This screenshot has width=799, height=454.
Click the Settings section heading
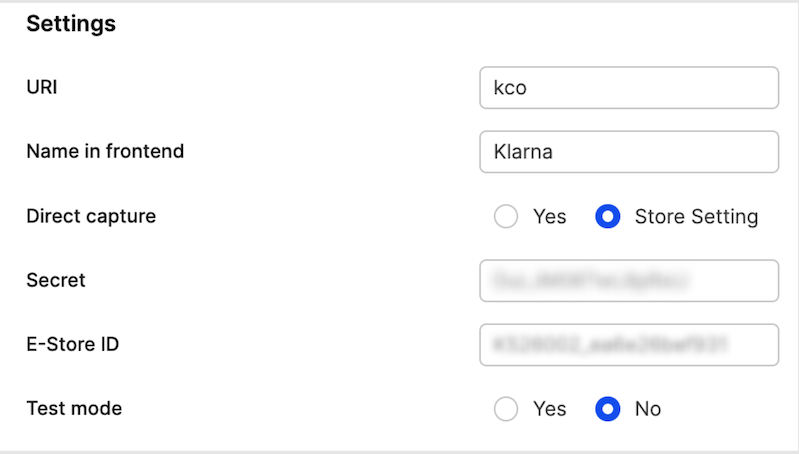point(71,24)
